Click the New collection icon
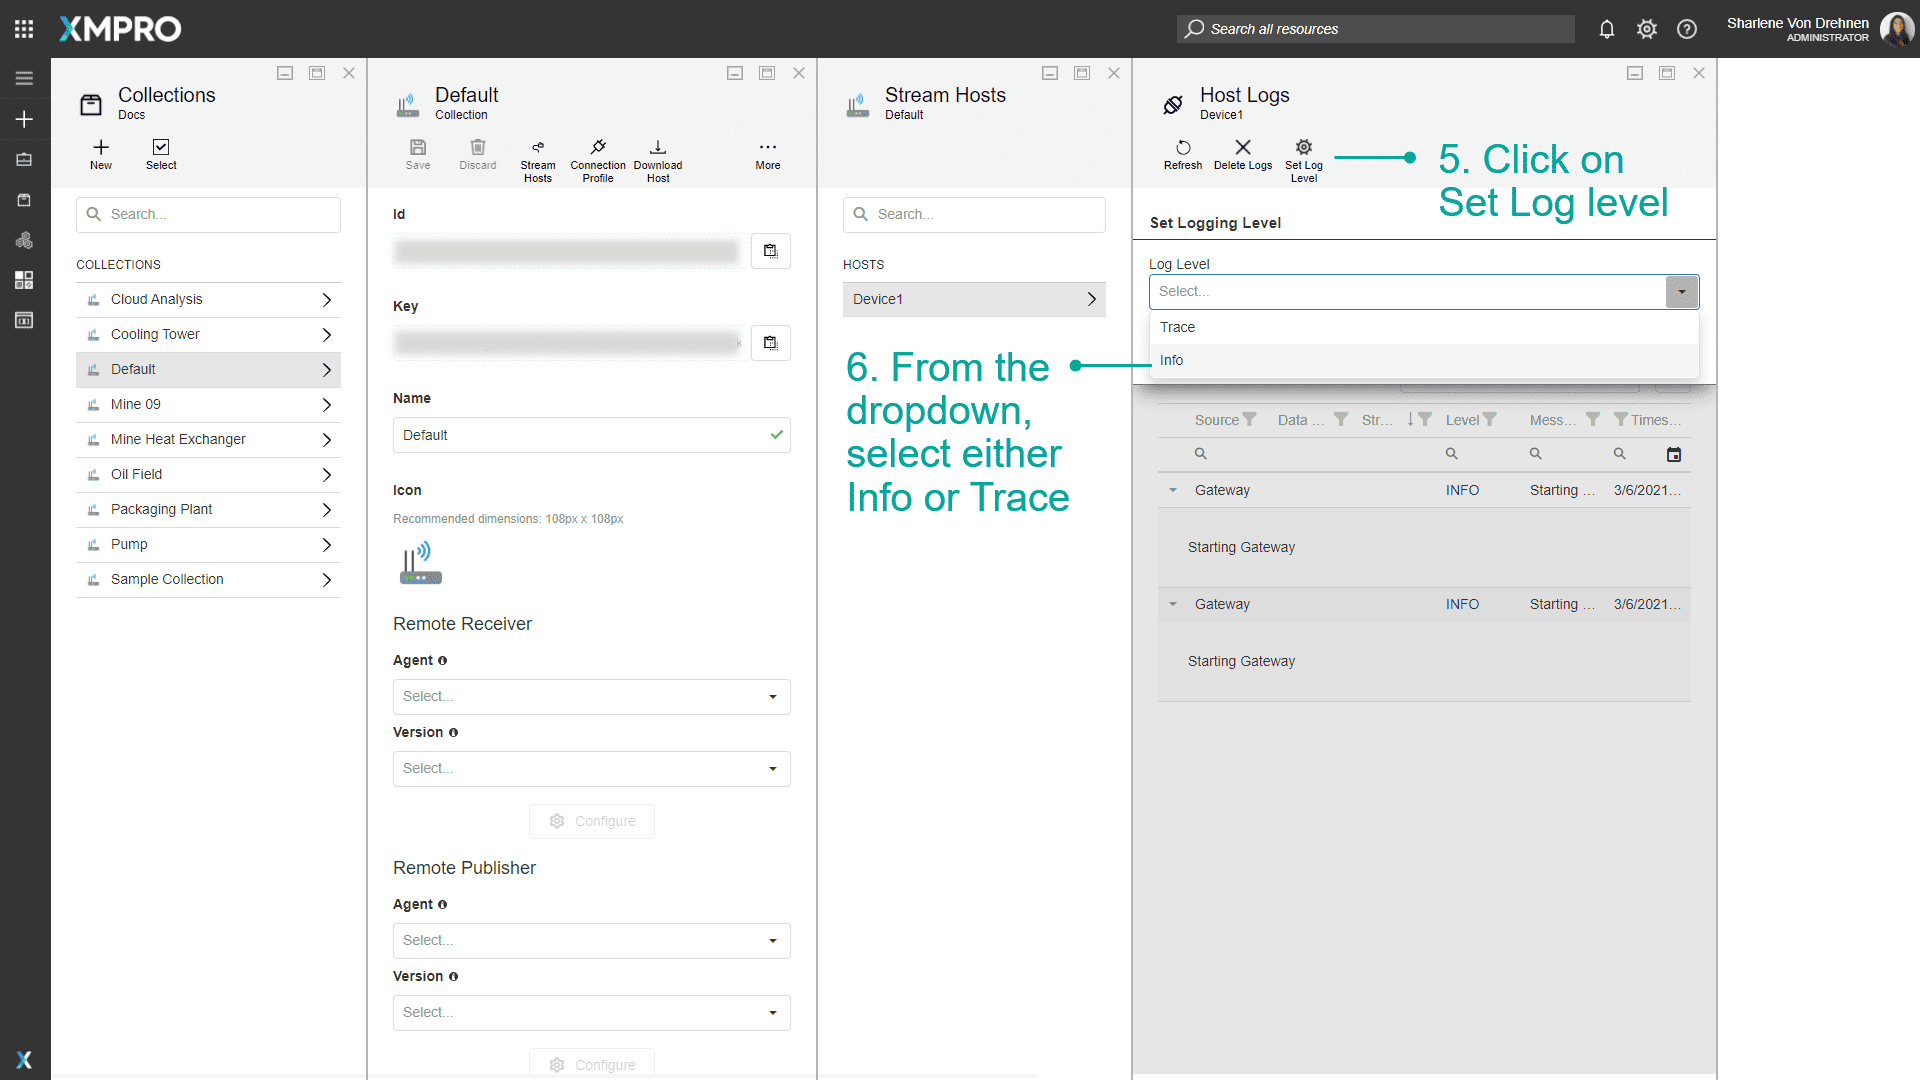Image resolution: width=1920 pixels, height=1080 pixels. [x=101, y=148]
